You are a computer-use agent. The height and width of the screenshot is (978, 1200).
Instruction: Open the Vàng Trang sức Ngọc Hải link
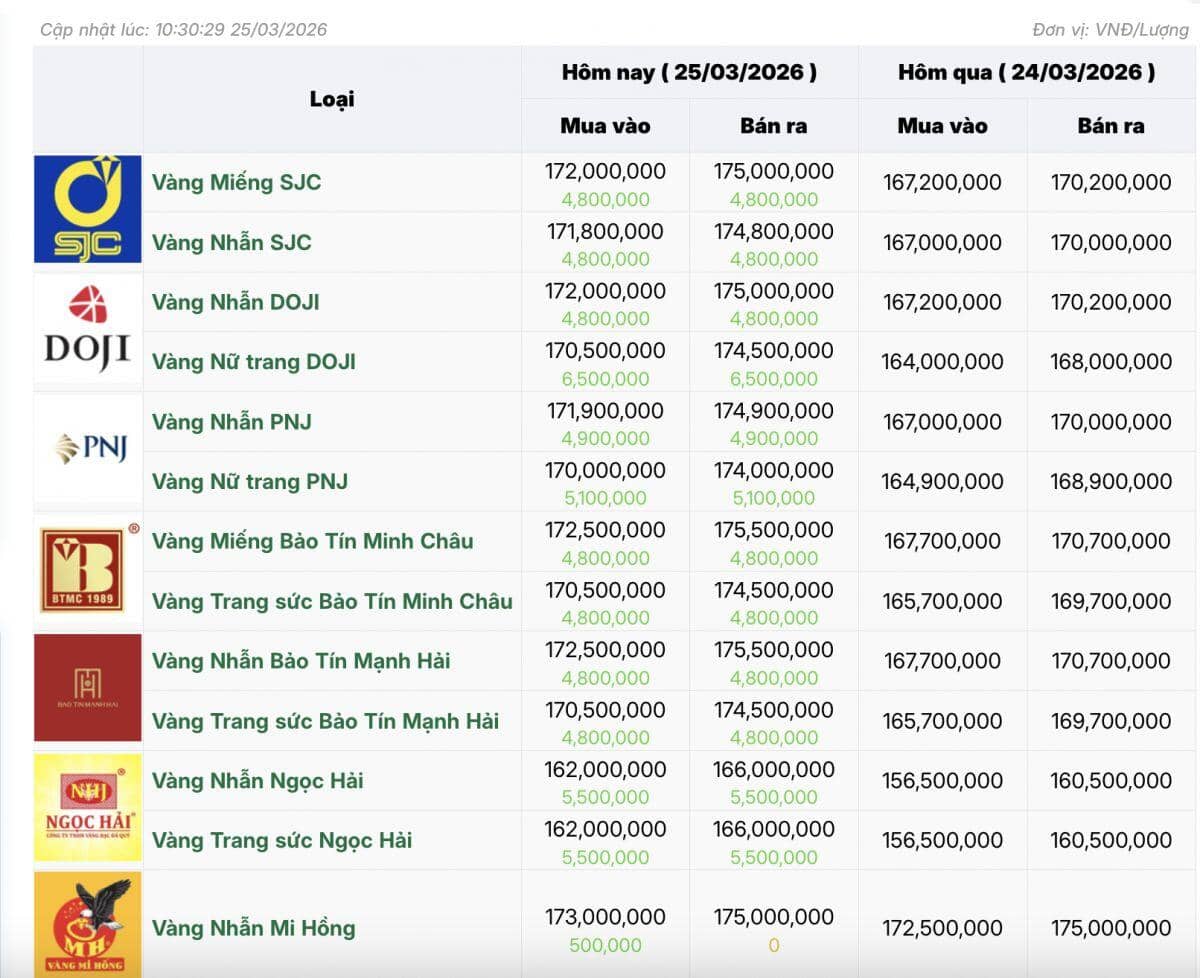click(282, 841)
